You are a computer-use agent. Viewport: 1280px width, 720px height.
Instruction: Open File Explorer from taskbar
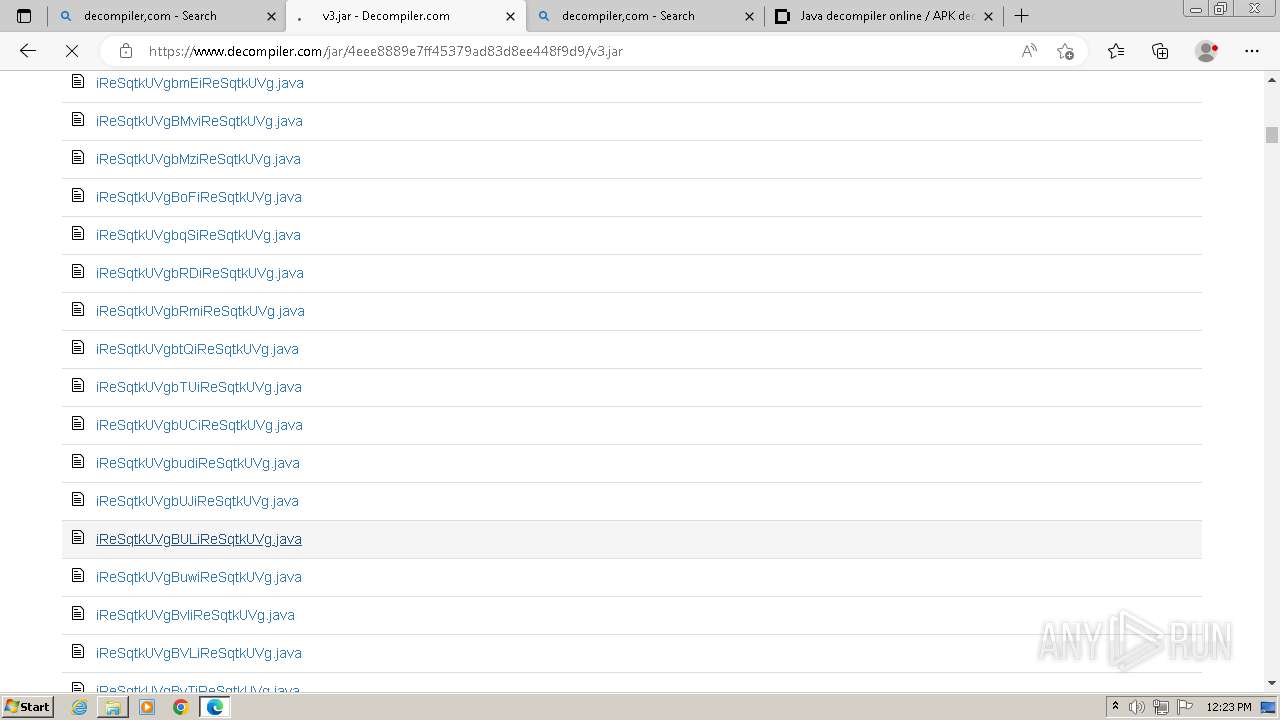click(x=113, y=707)
